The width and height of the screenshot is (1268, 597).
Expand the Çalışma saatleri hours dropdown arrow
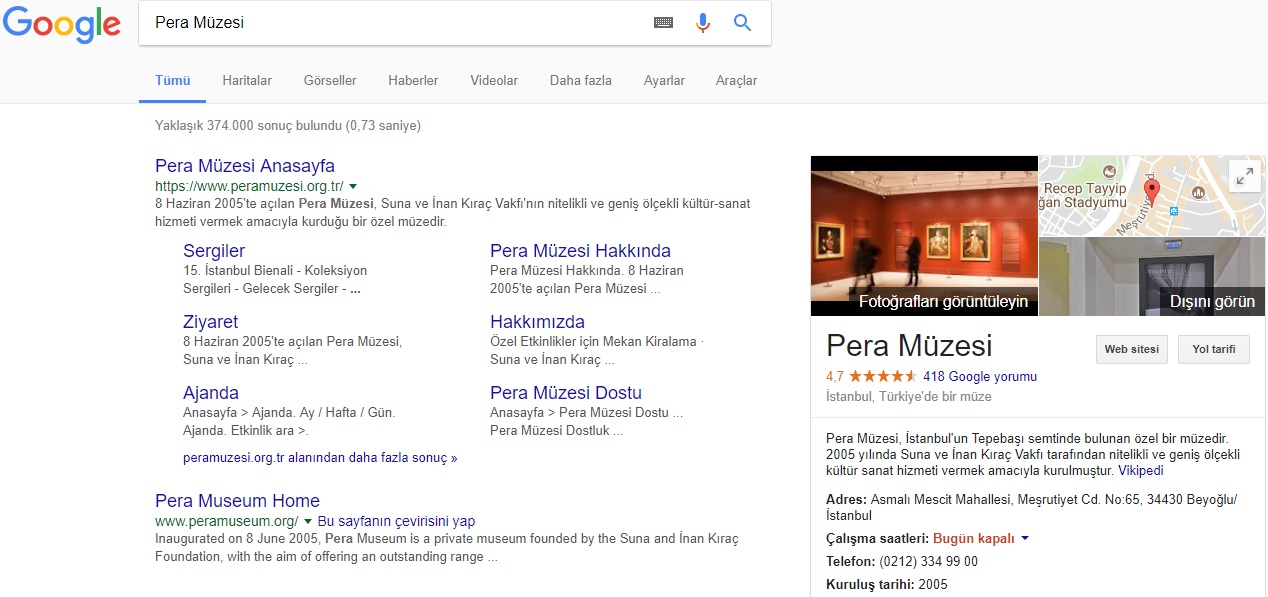[1025, 538]
